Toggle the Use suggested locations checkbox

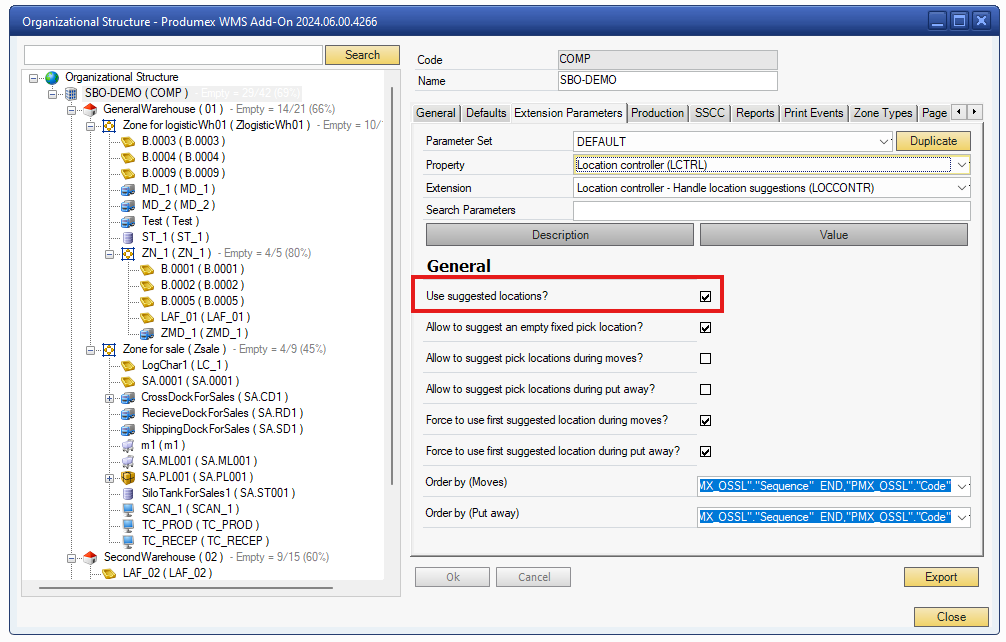(x=706, y=295)
